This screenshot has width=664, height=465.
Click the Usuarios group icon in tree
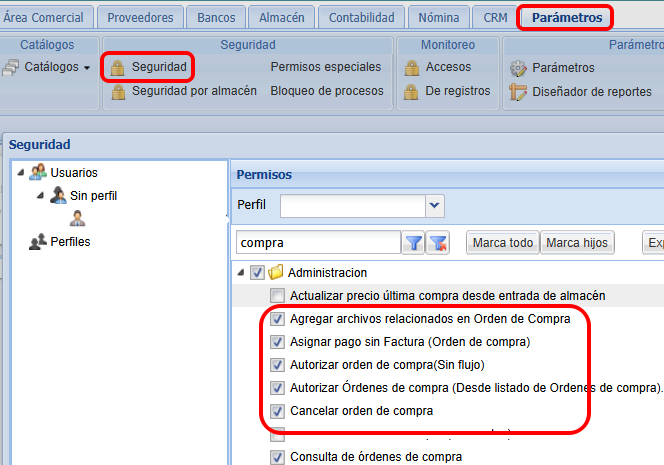(38, 172)
